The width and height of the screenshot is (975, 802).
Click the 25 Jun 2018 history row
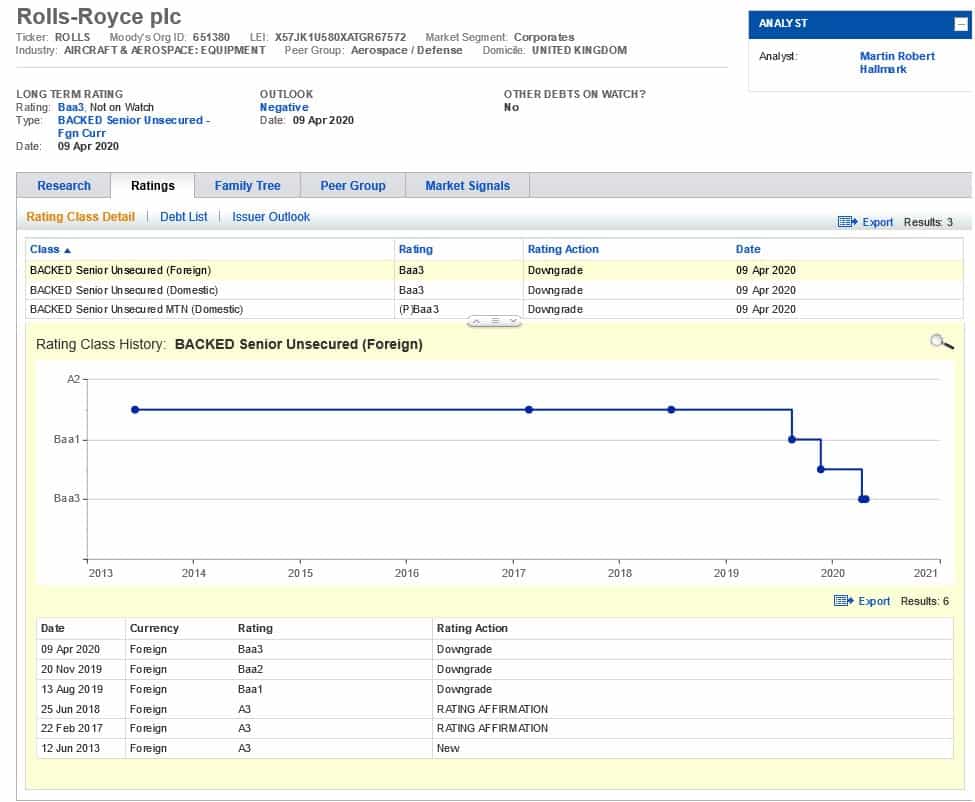494,709
